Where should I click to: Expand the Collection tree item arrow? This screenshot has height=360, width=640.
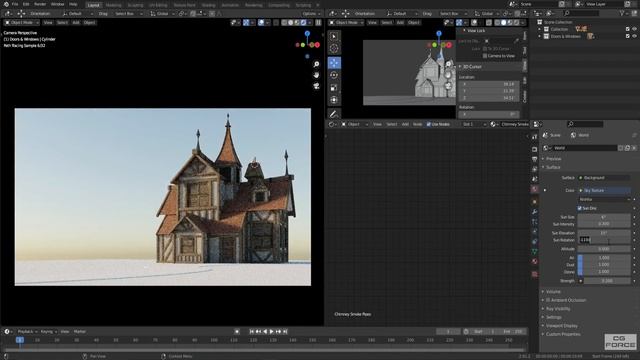[x=540, y=29]
